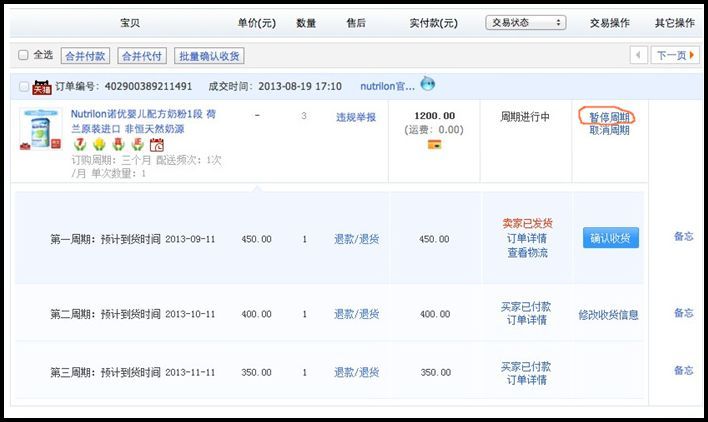708x422 pixels.
Task: Open 订单详情 for the third cycle
Action: pos(526,380)
